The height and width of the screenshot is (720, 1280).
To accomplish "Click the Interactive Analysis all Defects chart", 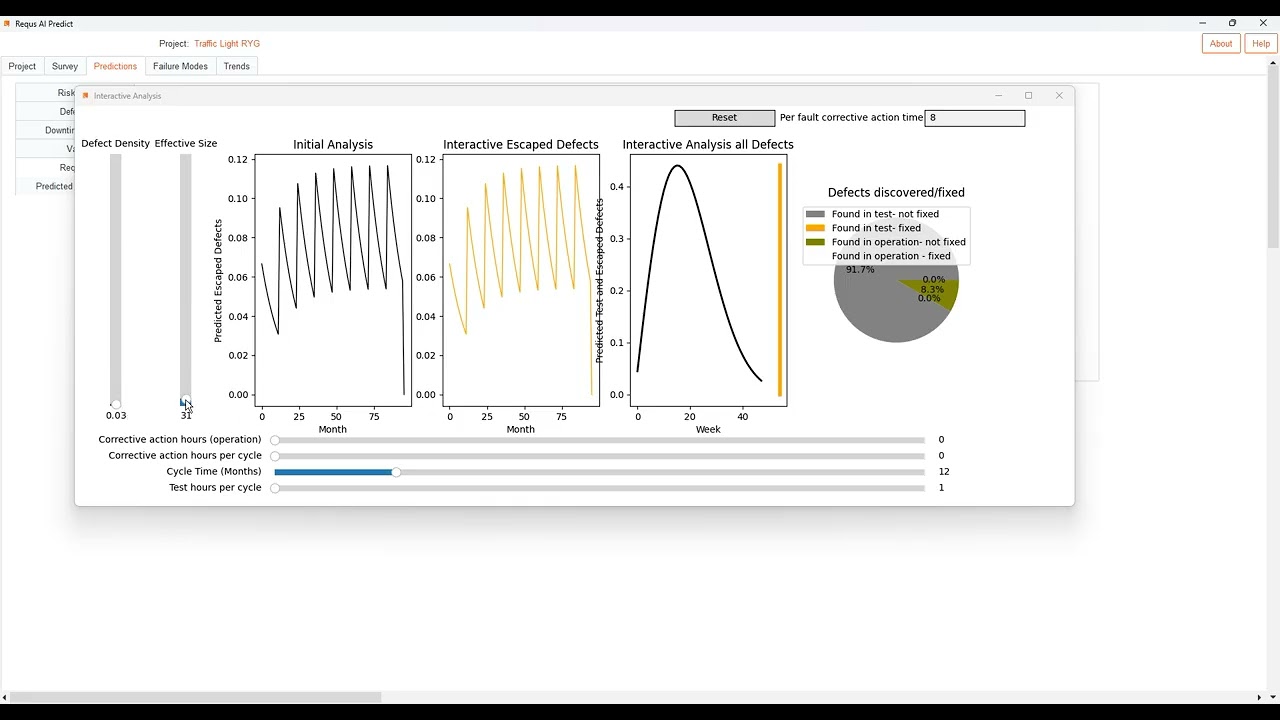I will (x=708, y=280).
